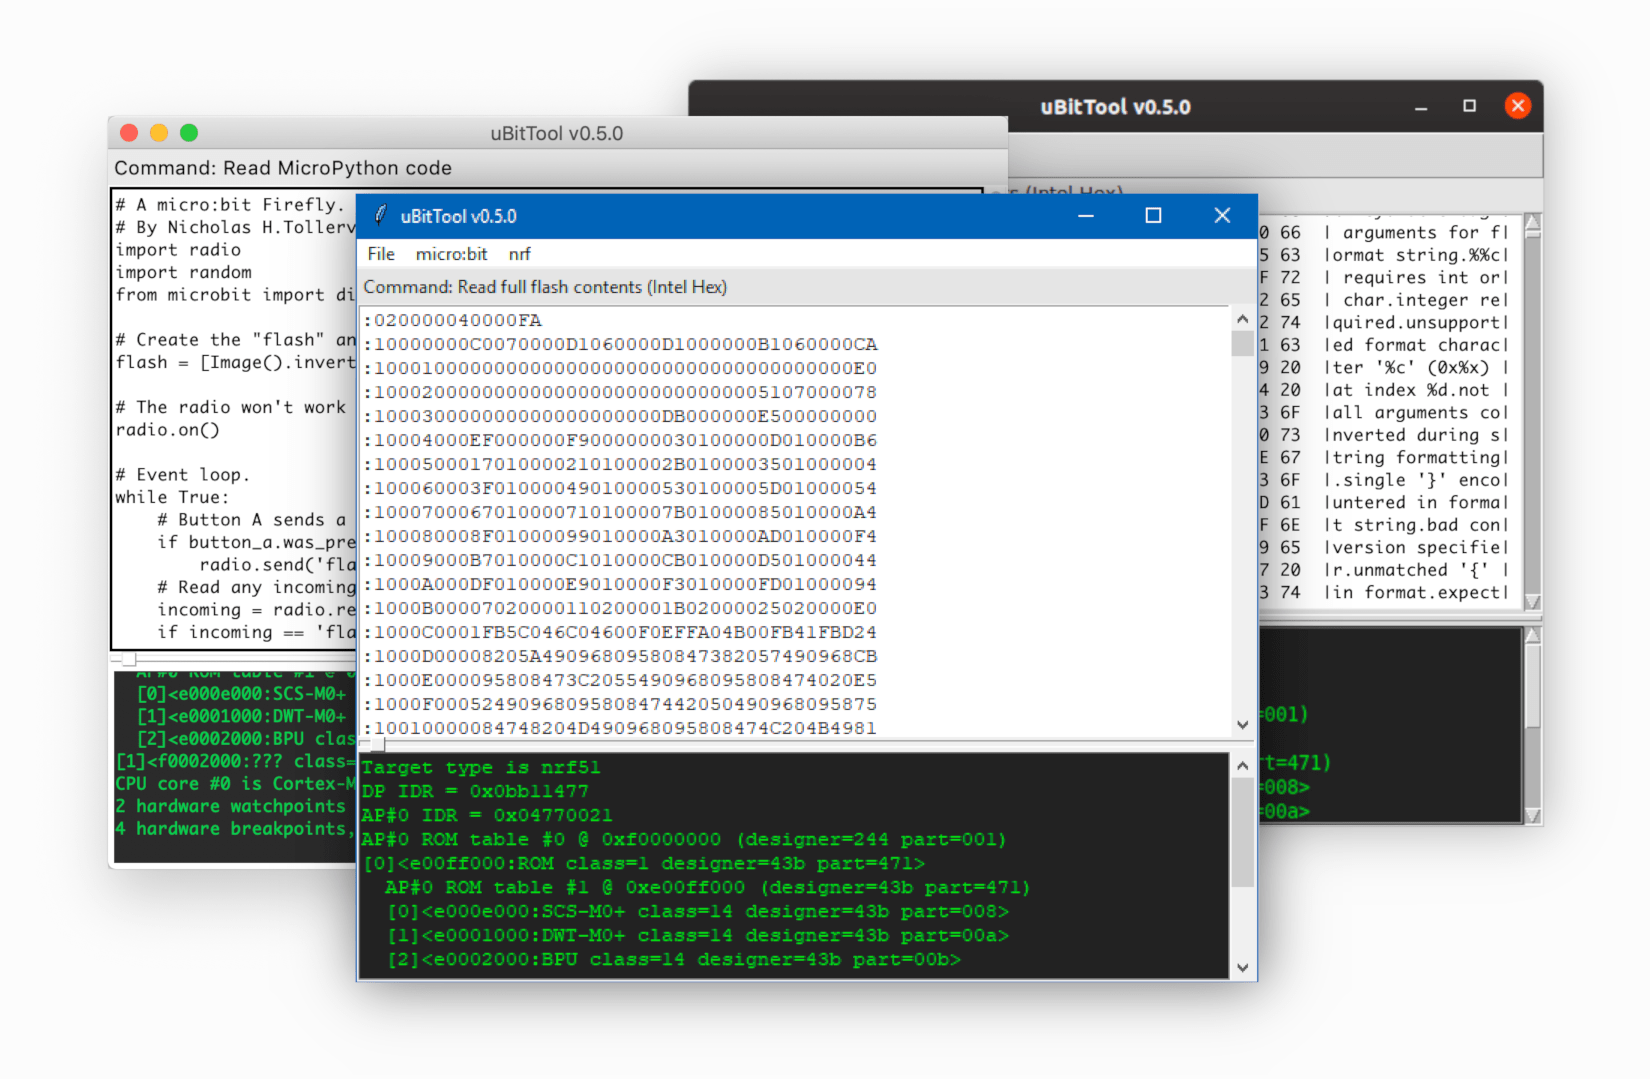This screenshot has width=1650, height=1079.
Task: Click the red close button on macOS window
Action: click(129, 133)
